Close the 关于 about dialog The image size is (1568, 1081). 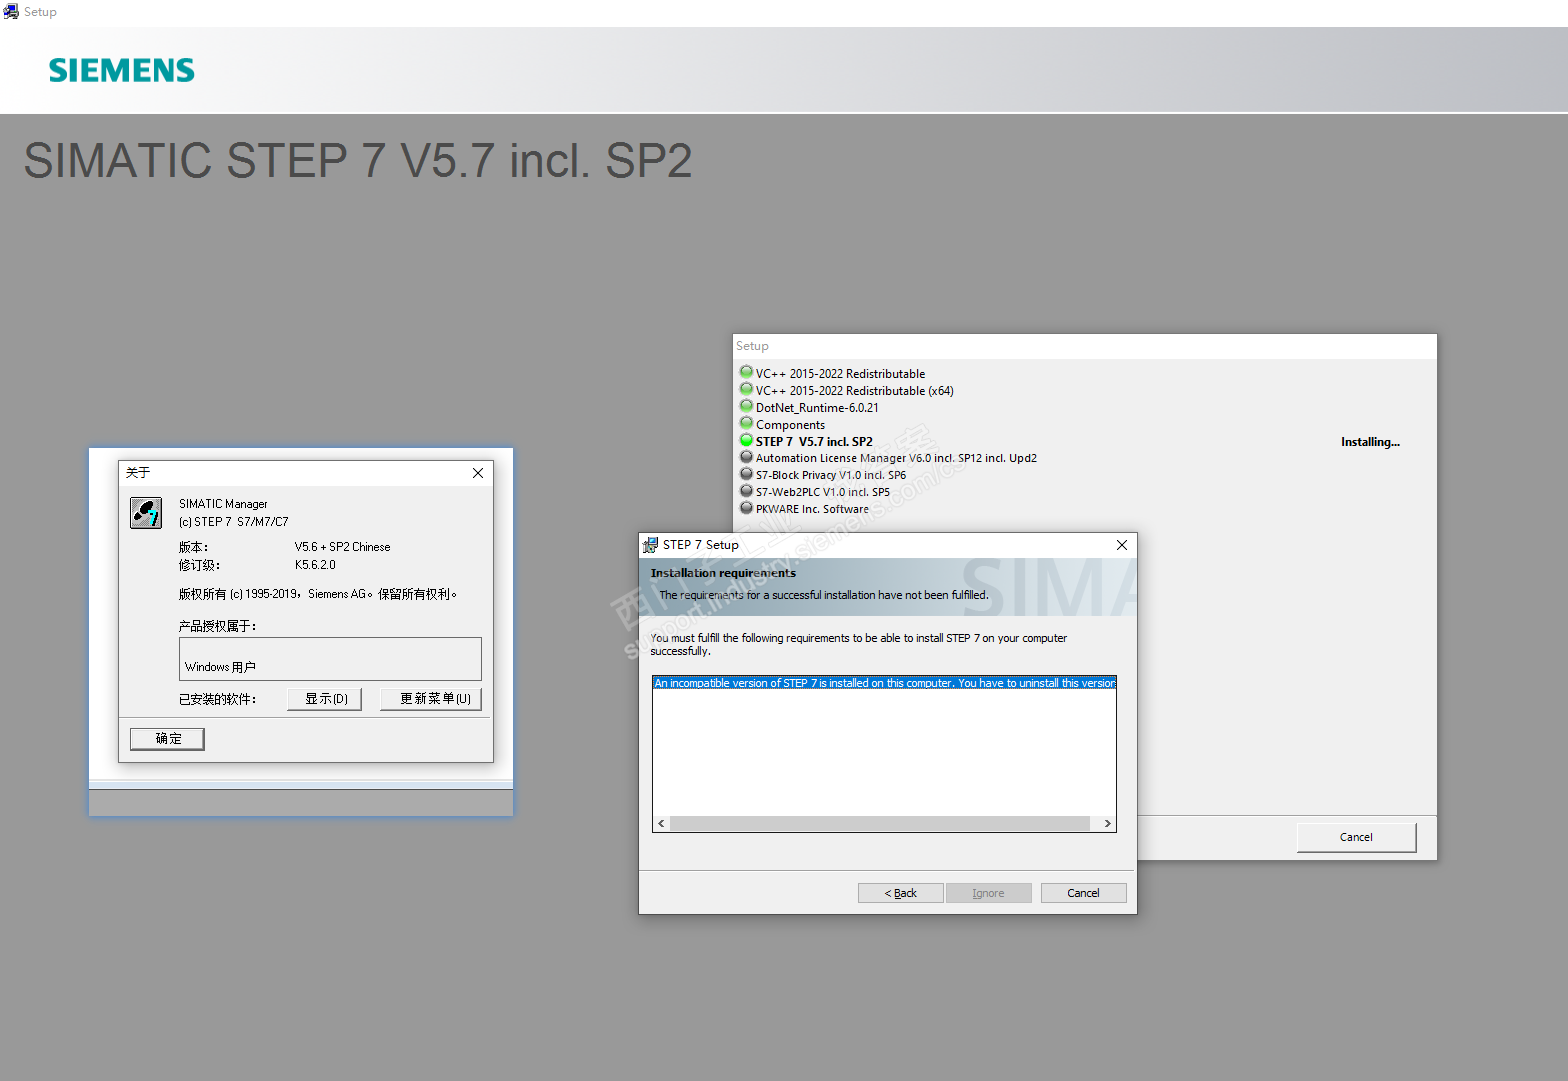(478, 473)
